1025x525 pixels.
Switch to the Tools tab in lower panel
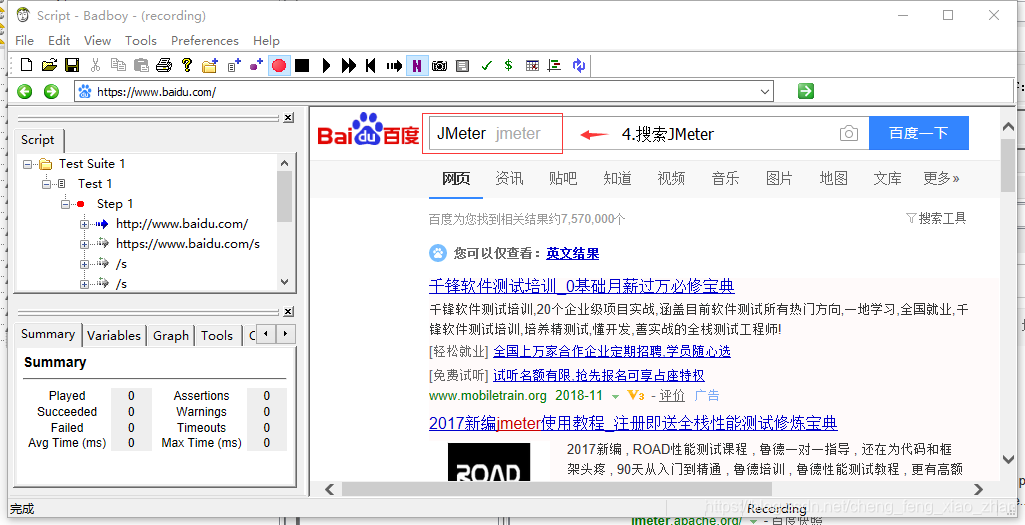(x=217, y=335)
